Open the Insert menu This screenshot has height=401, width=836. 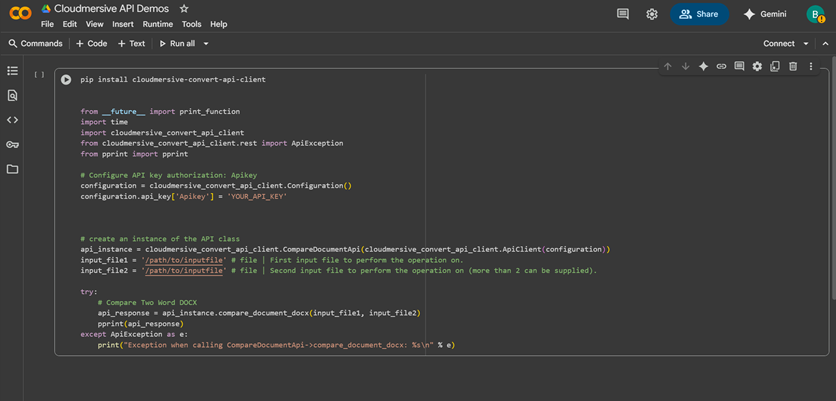(123, 24)
